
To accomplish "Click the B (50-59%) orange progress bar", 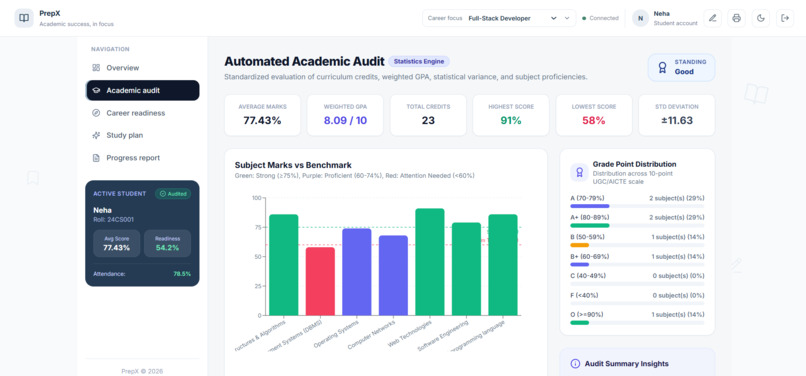I will click(x=637, y=245).
